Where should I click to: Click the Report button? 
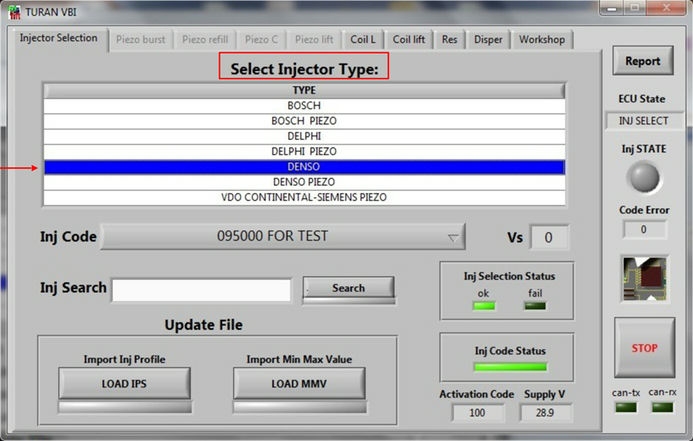642,61
